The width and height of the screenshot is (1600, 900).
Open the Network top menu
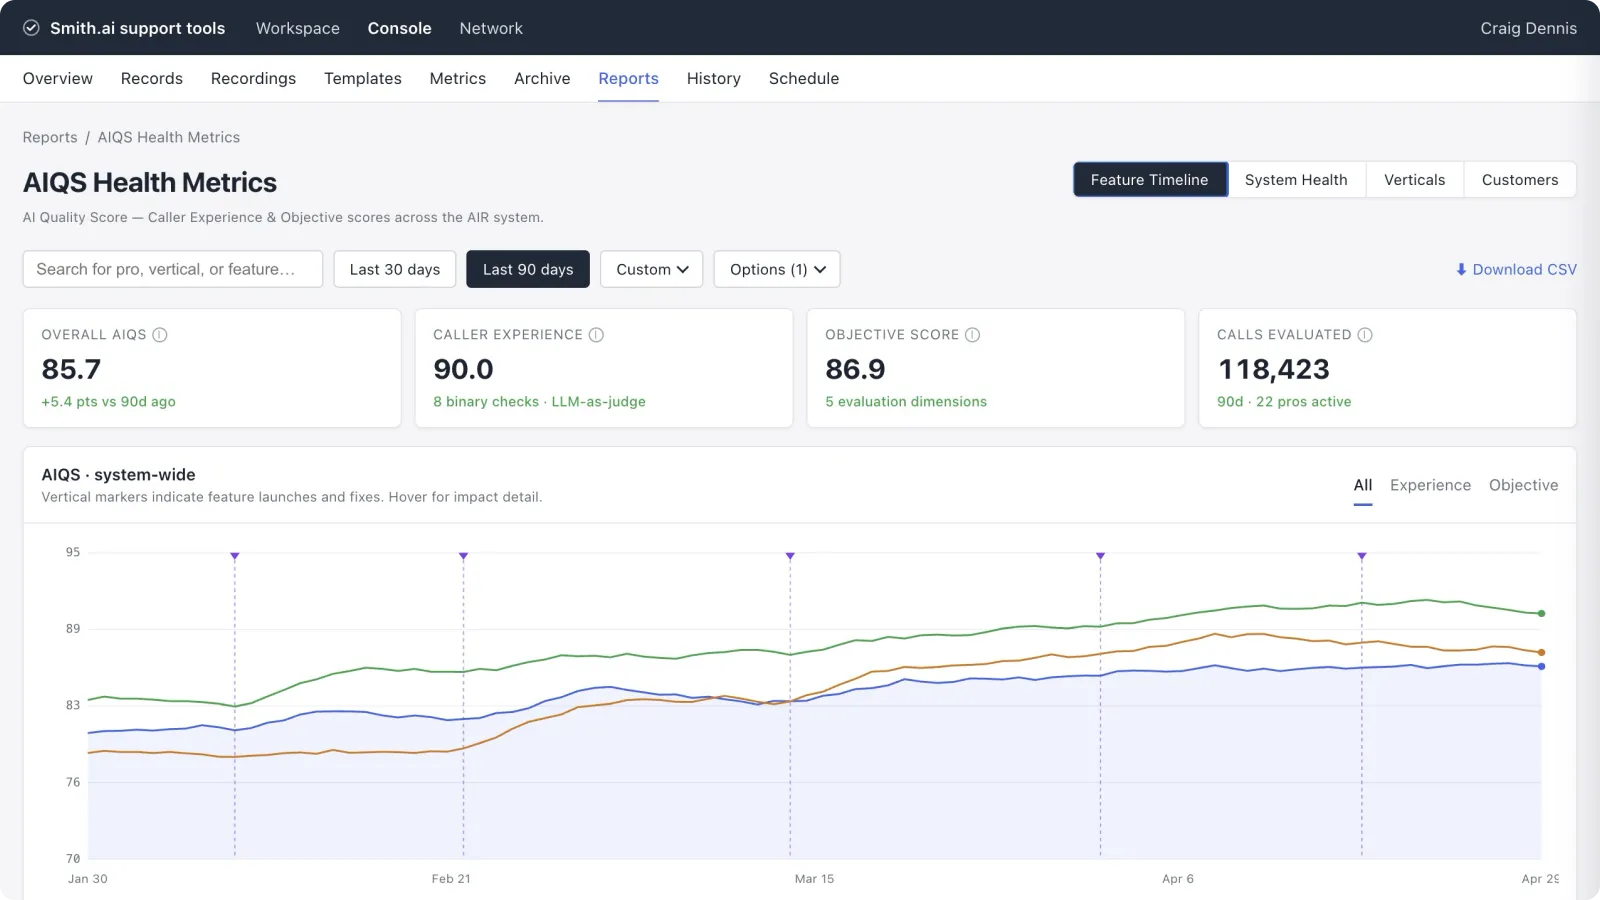491,28
